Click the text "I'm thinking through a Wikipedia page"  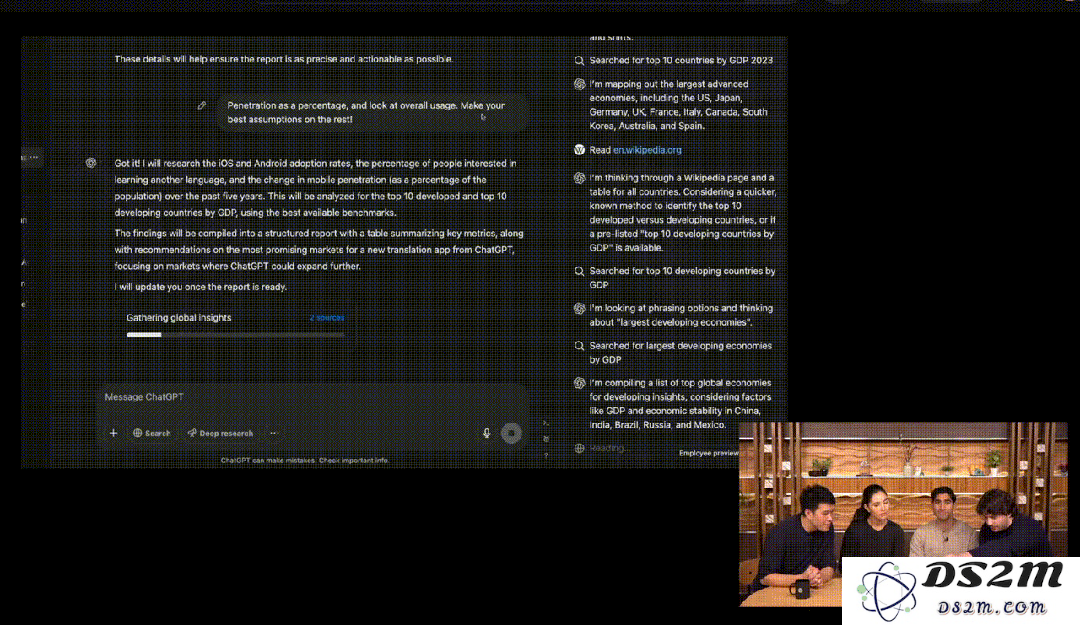[x=683, y=212]
